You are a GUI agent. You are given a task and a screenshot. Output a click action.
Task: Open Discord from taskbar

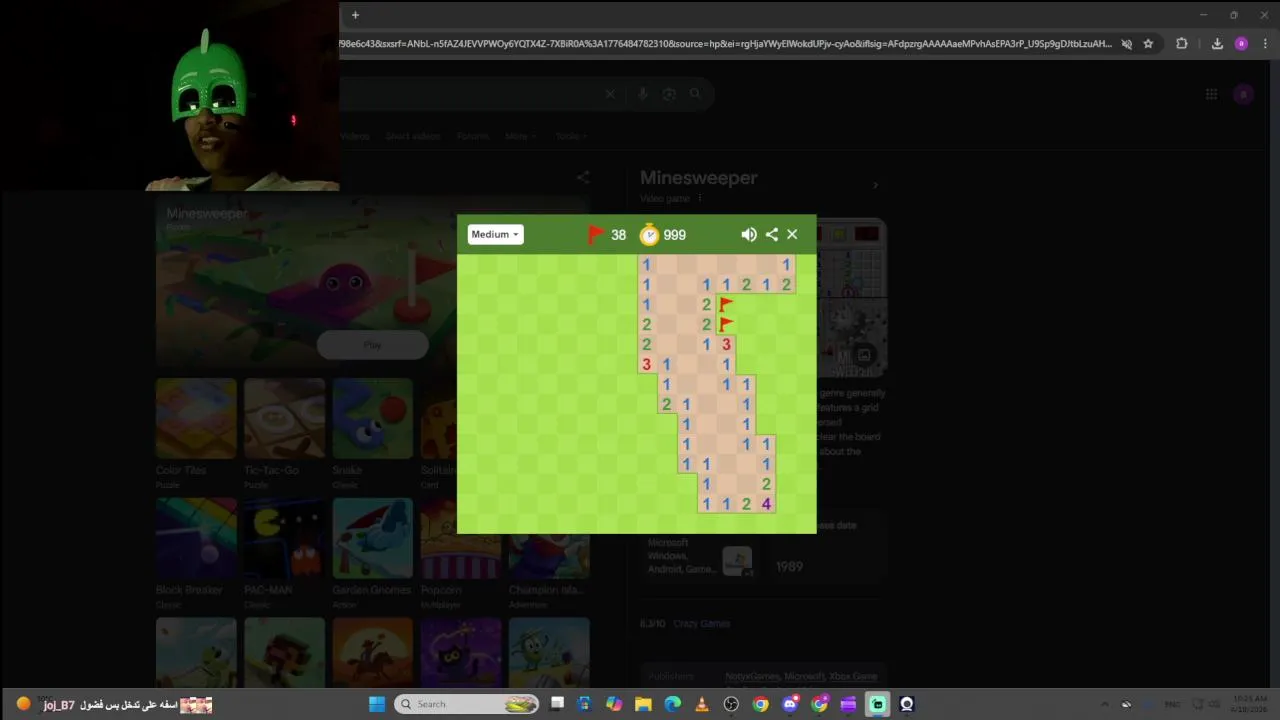click(x=790, y=704)
